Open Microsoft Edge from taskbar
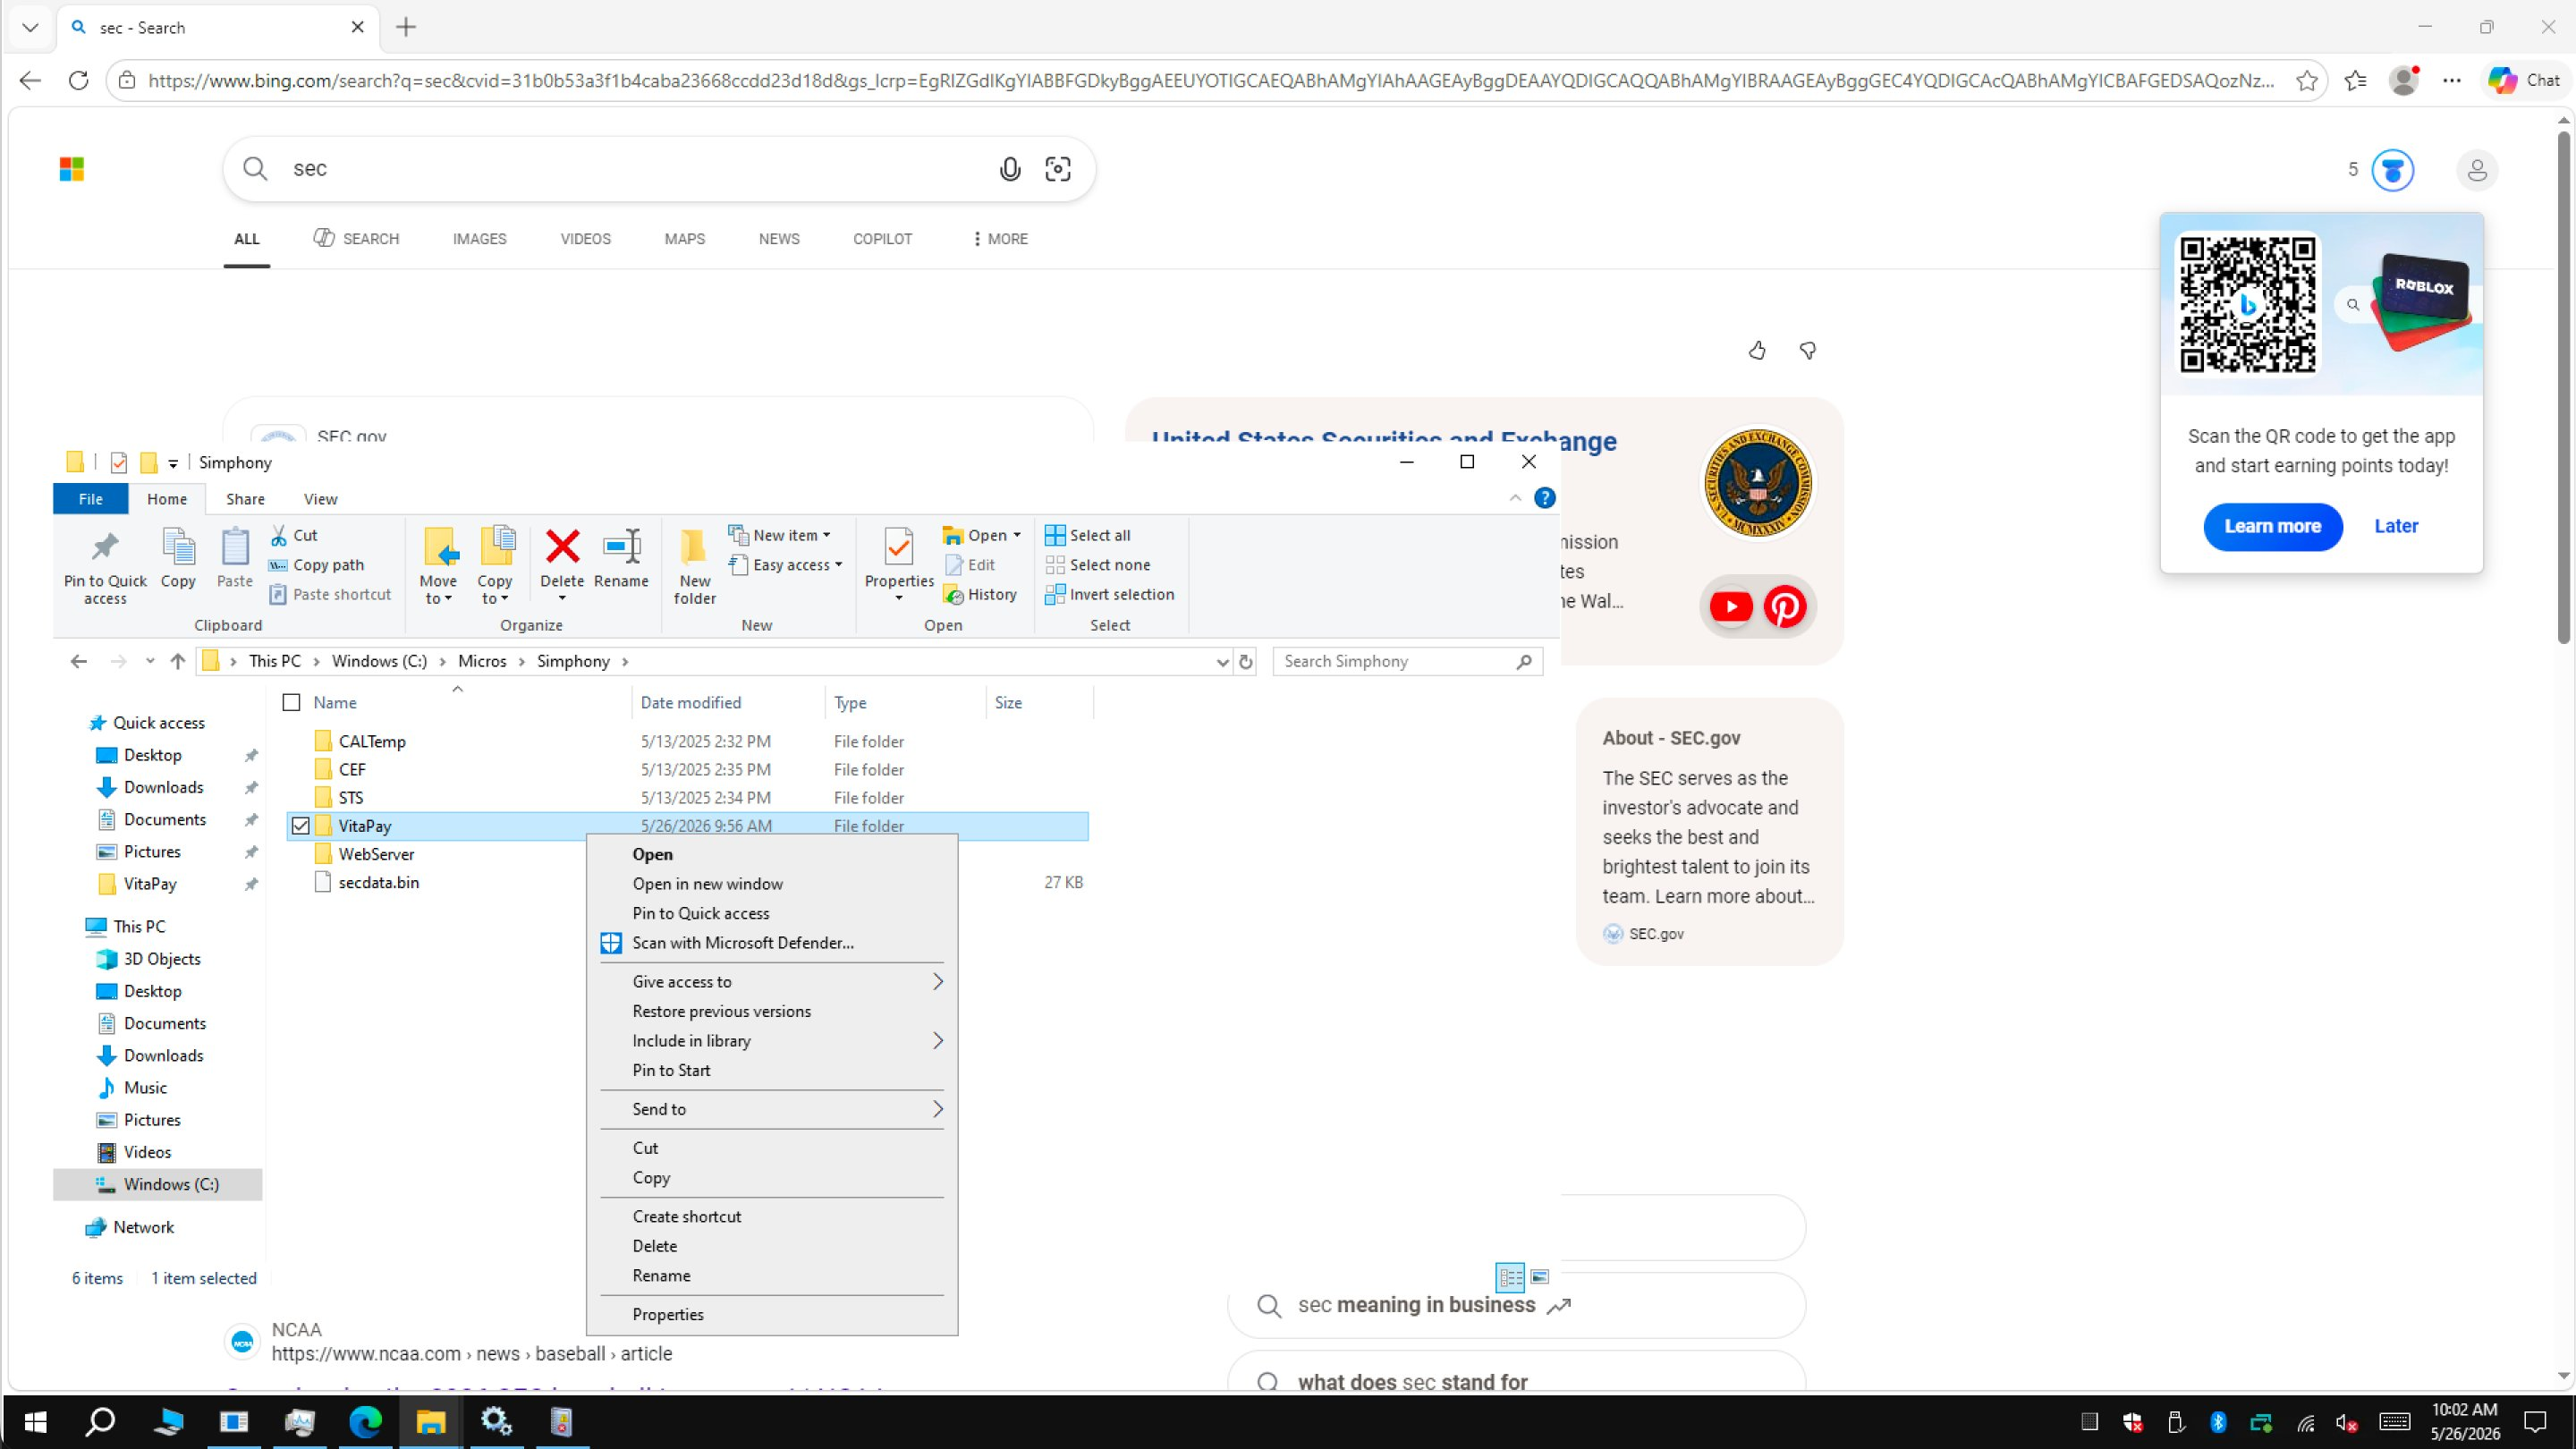The width and height of the screenshot is (2576, 1449). 365,1421
